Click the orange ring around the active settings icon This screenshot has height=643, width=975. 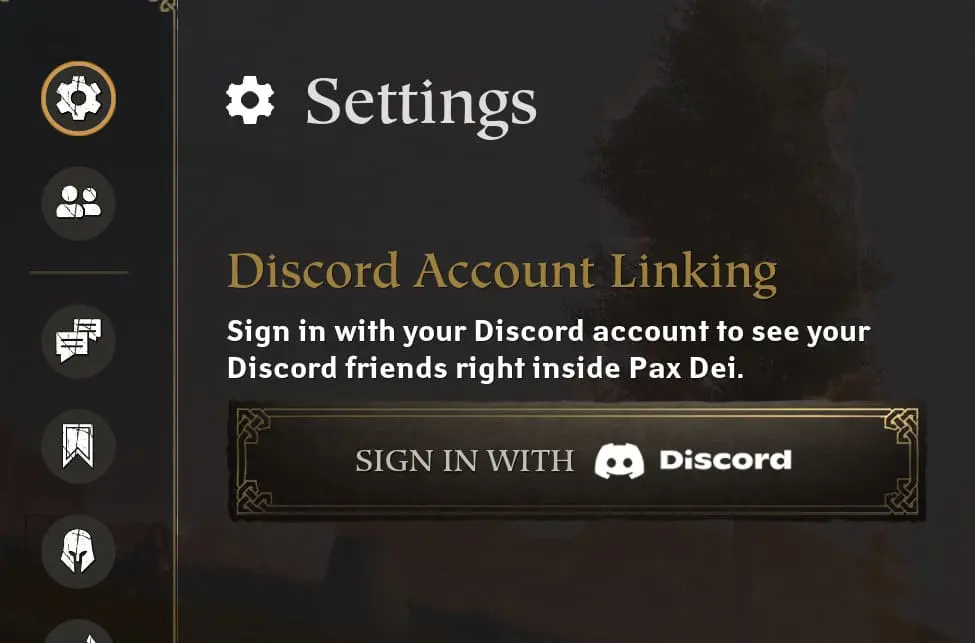78,63
